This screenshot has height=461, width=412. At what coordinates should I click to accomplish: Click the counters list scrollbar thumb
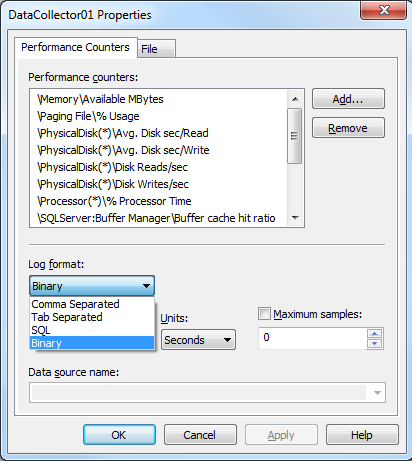(295, 136)
